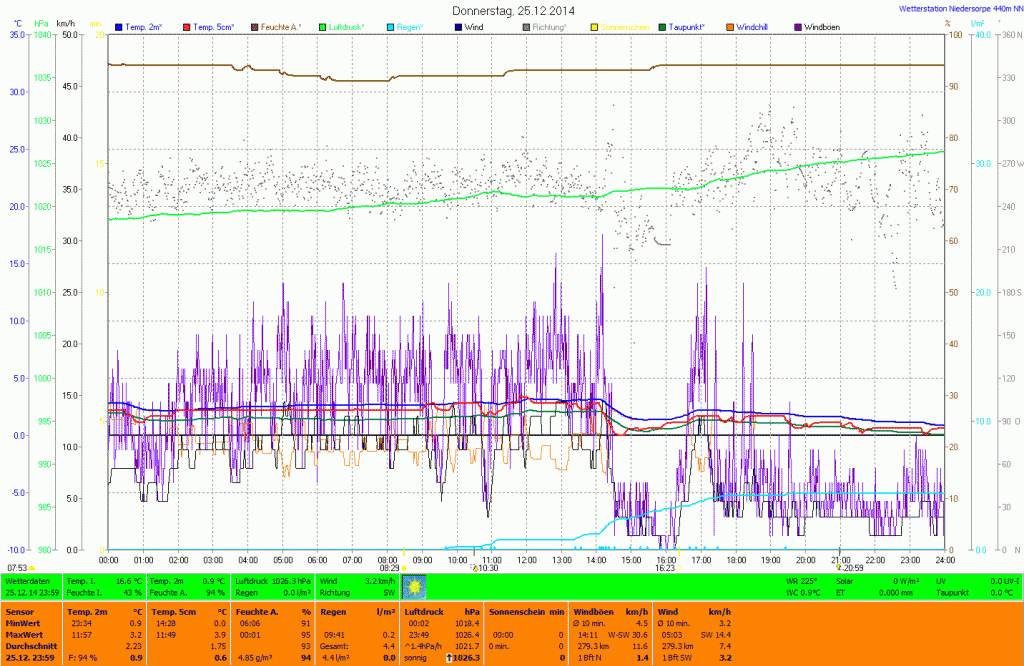The height and width of the screenshot is (666, 1024).
Task: Select the brown Feuchte A. legend swatch
Action: click(255, 26)
